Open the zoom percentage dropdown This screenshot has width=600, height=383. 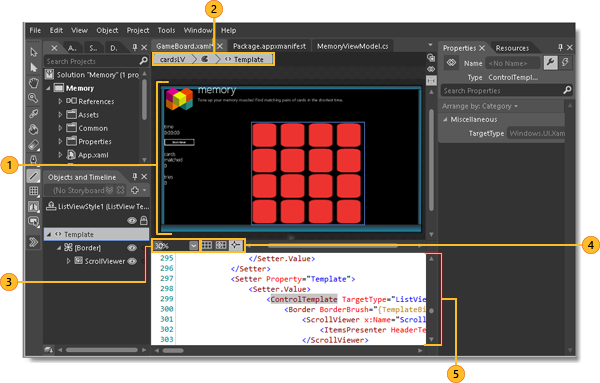(x=194, y=246)
